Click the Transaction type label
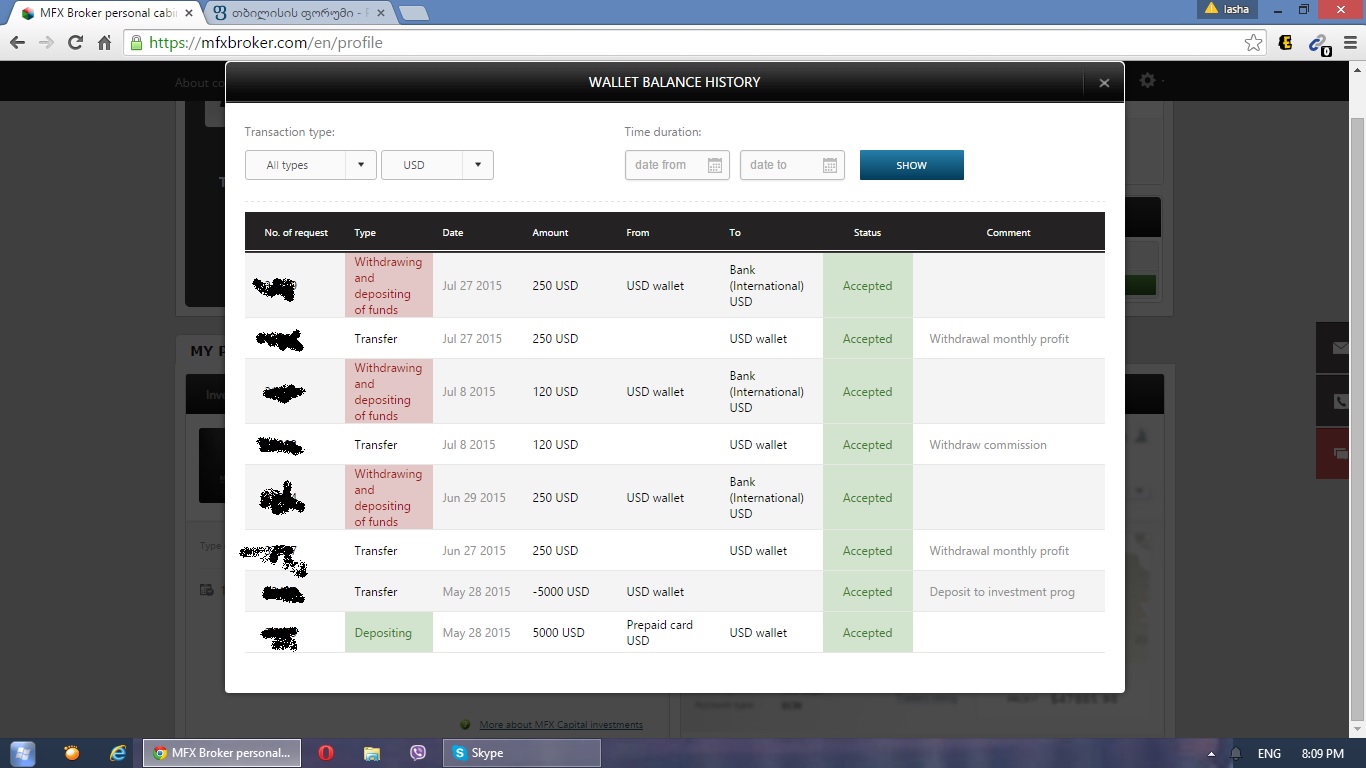Image resolution: width=1366 pixels, height=768 pixels. (x=290, y=132)
